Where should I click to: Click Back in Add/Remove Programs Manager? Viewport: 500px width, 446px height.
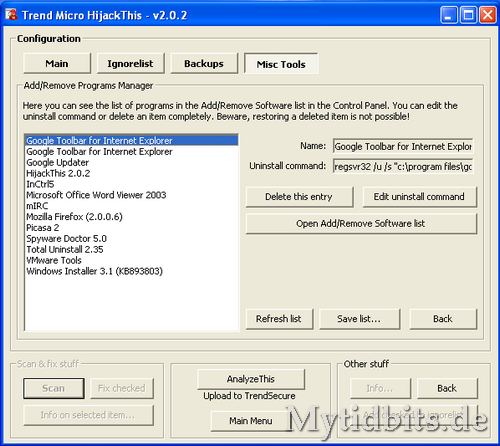point(443,319)
